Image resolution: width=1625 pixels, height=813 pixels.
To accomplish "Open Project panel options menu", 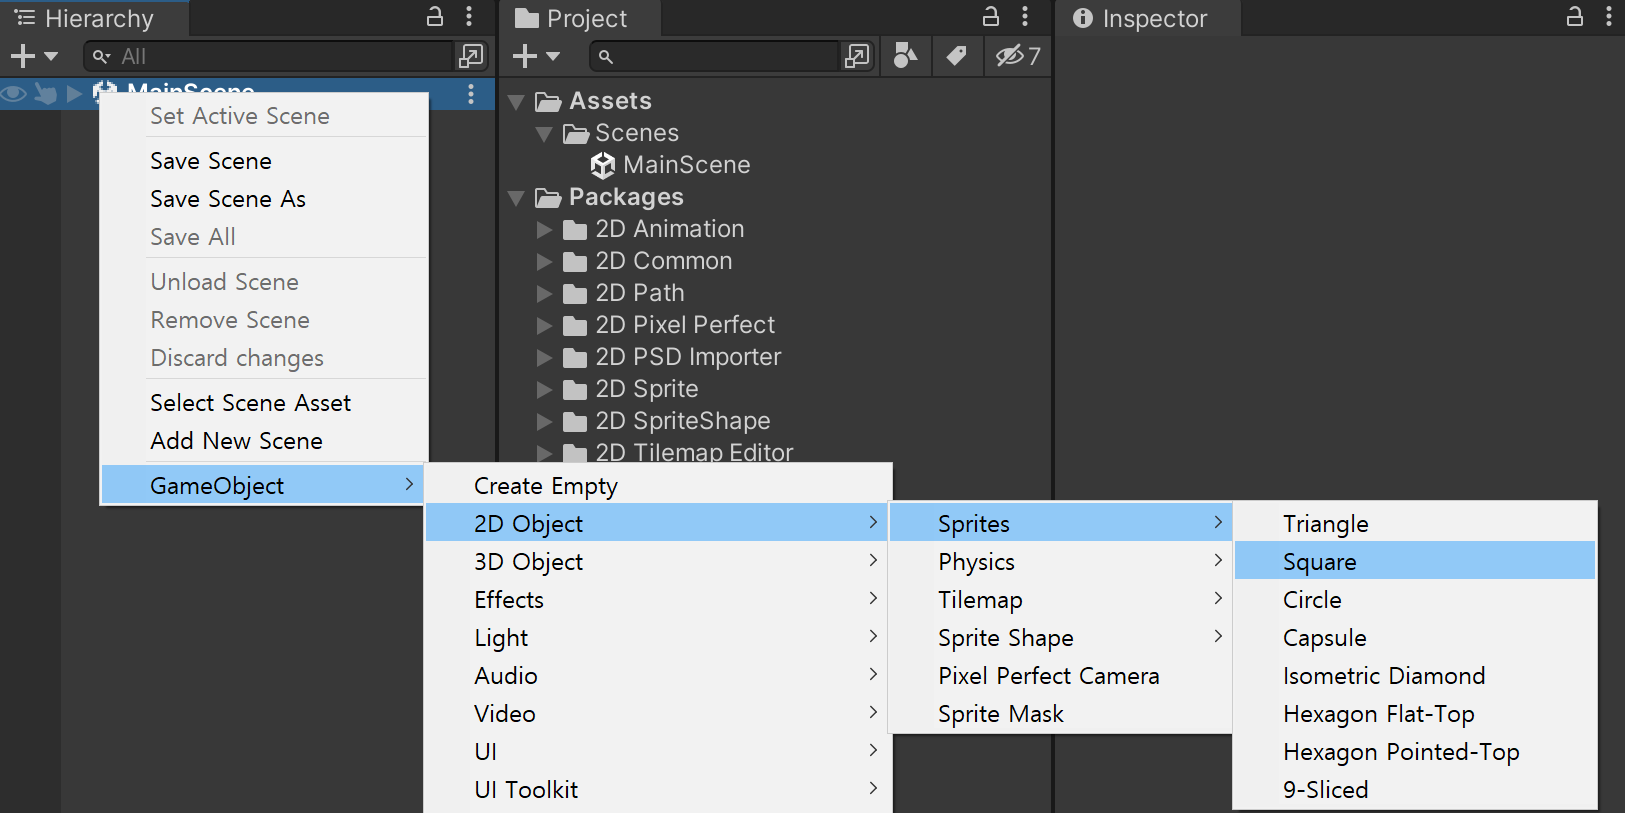I will click(1025, 17).
